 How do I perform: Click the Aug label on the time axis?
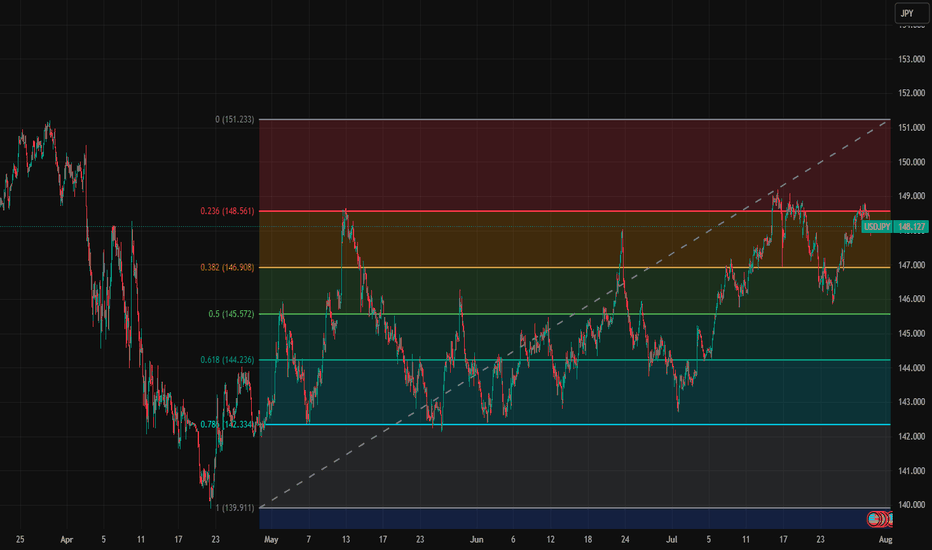tap(885, 539)
